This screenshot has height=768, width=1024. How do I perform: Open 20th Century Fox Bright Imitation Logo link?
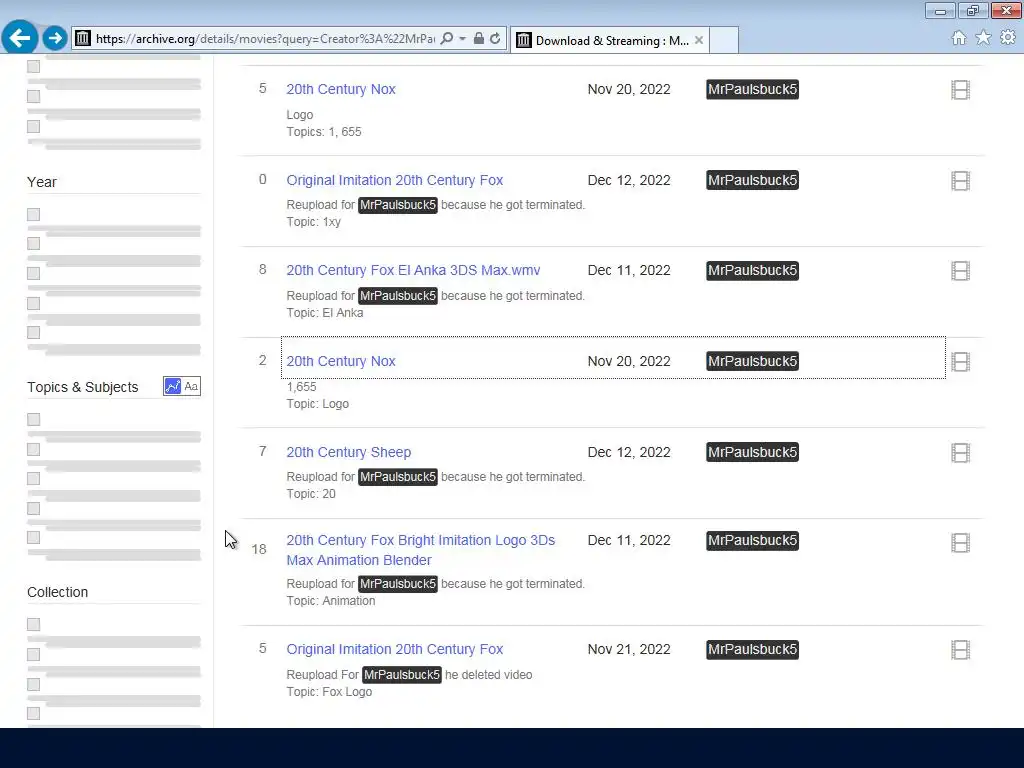pyautogui.click(x=421, y=550)
